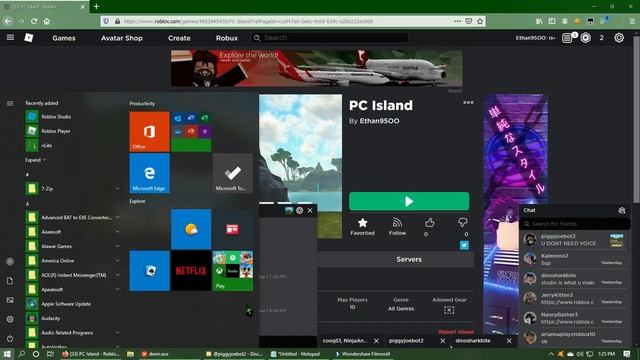
Task: Open the Create menu item
Action: 179,38
